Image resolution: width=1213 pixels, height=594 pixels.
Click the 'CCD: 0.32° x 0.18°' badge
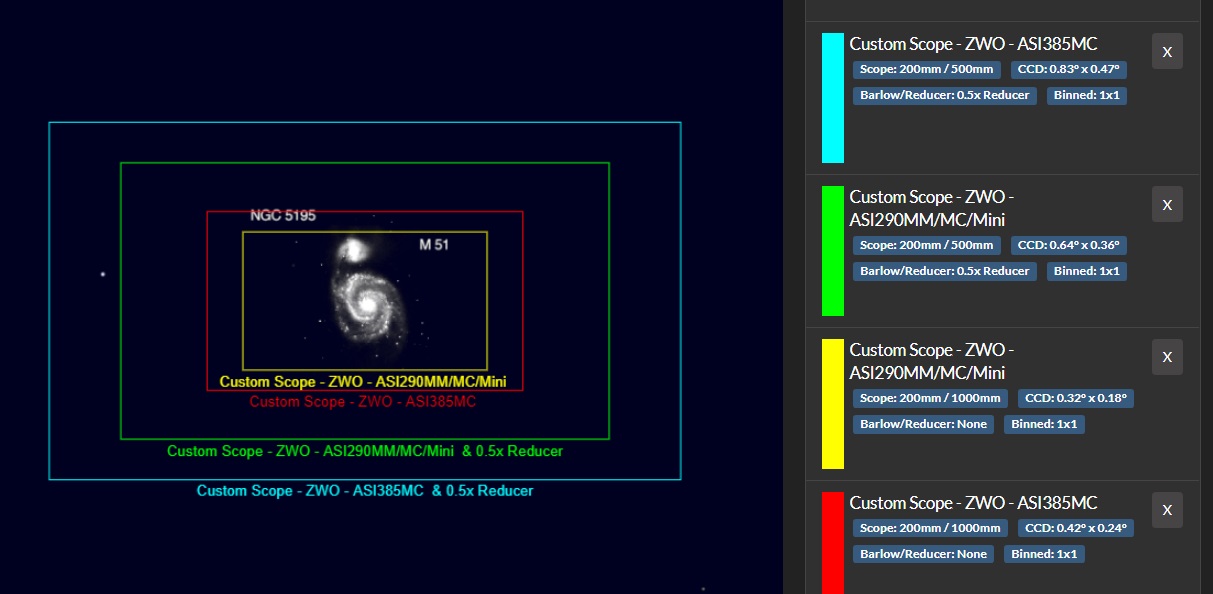1076,398
